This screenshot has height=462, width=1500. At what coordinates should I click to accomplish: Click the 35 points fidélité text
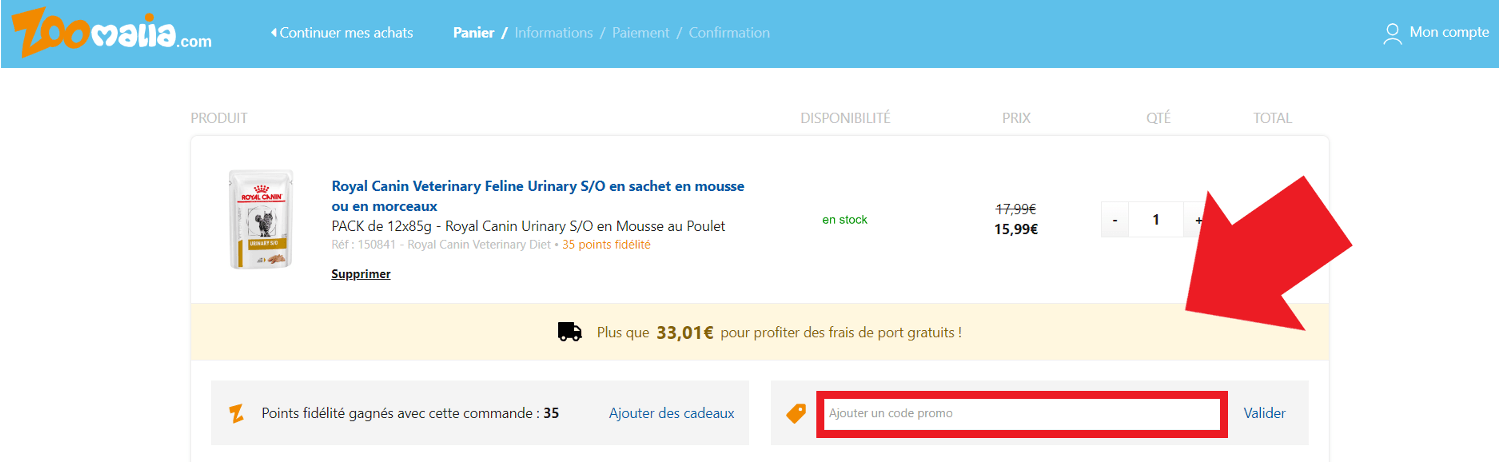click(606, 245)
